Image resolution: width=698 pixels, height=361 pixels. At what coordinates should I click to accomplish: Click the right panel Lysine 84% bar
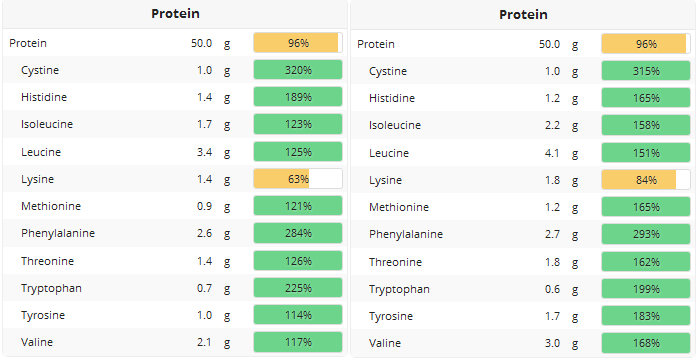(x=646, y=180)
